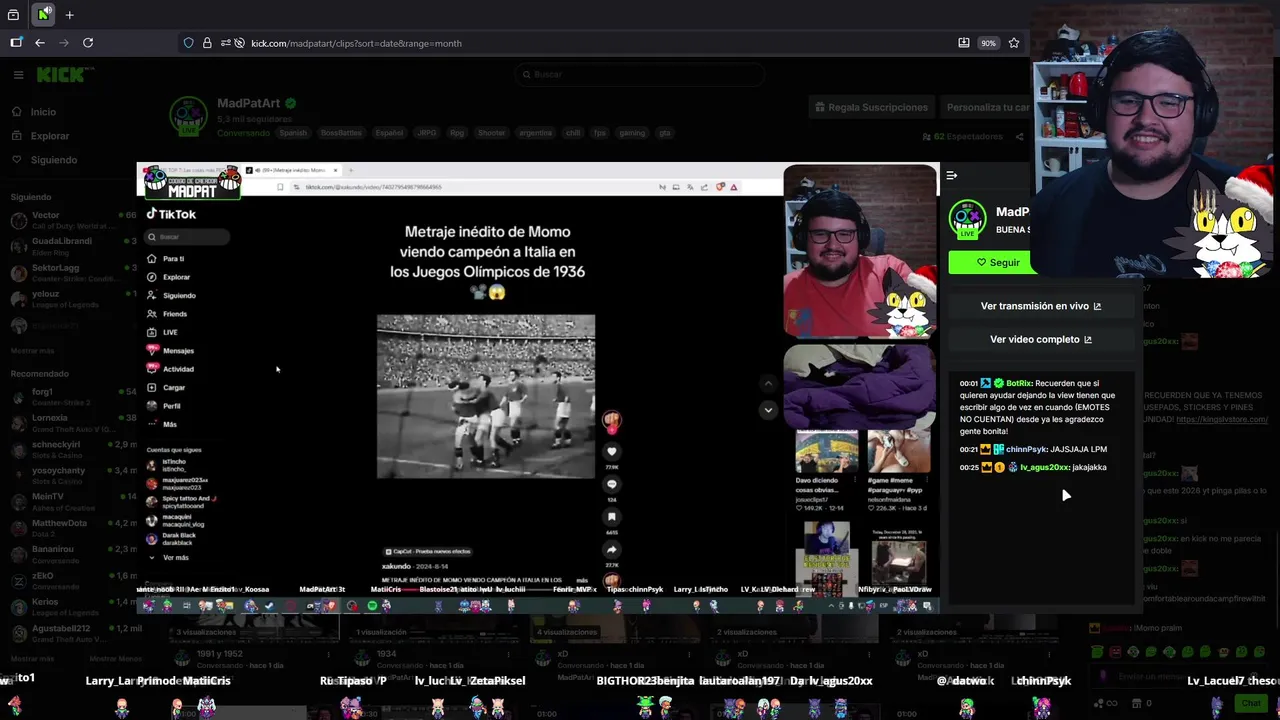Screen dimensions: 1280x720
Task: Click the Regala Suscripciones button
Action: 871,107
